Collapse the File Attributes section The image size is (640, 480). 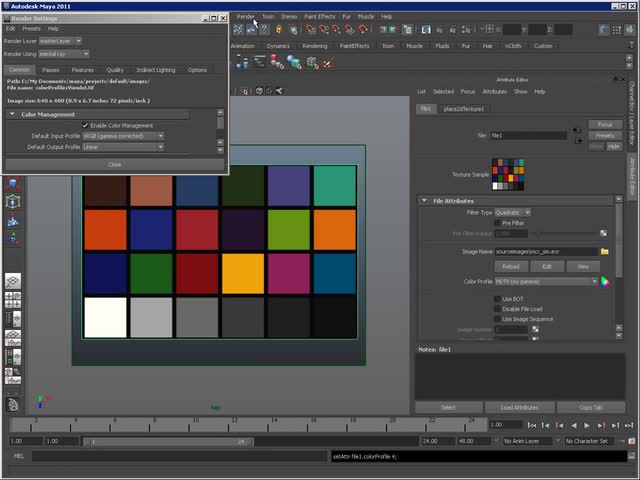click(x=424, y=201)
